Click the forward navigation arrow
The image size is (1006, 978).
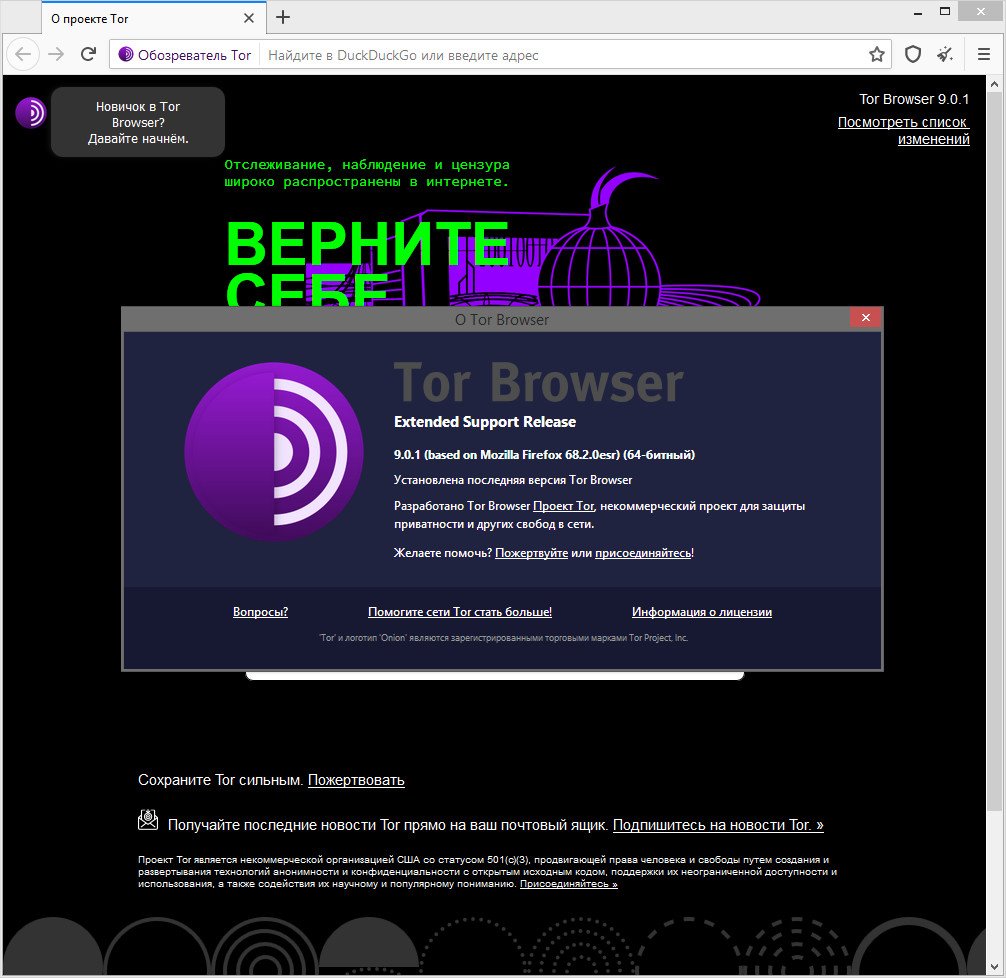56,54
